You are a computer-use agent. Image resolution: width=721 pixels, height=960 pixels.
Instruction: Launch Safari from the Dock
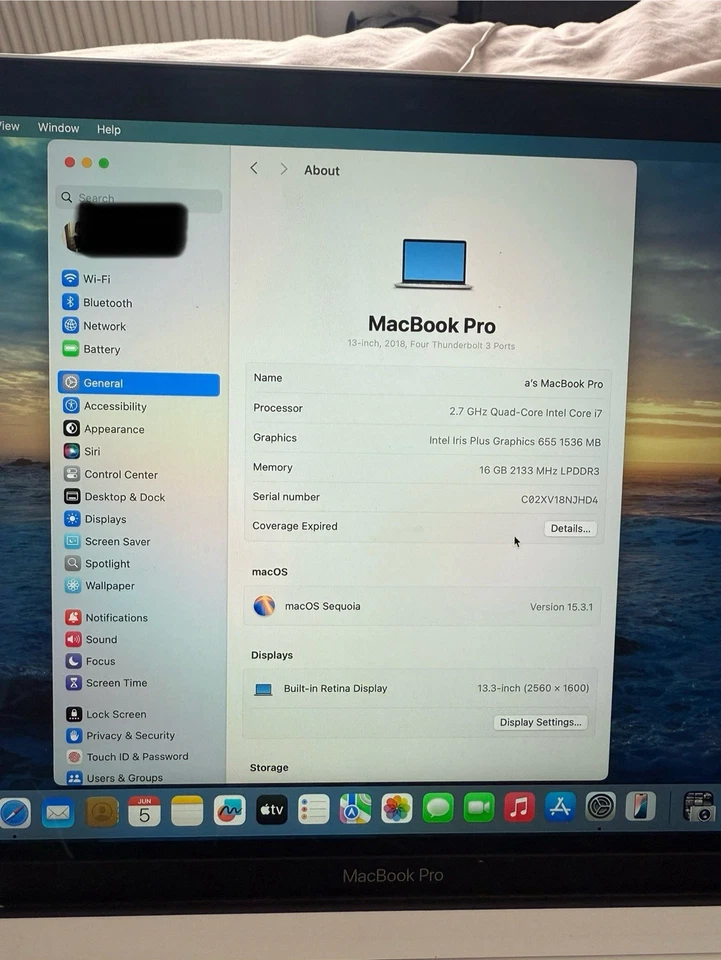[x=15, y=812]
